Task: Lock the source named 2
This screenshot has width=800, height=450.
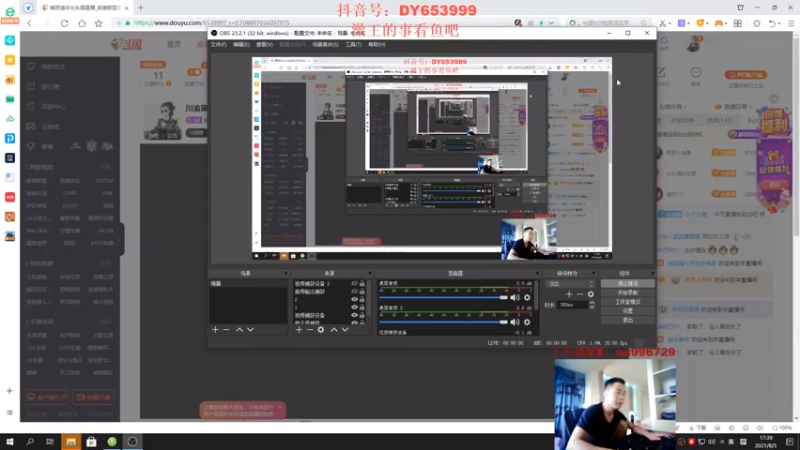Action: 362,299
